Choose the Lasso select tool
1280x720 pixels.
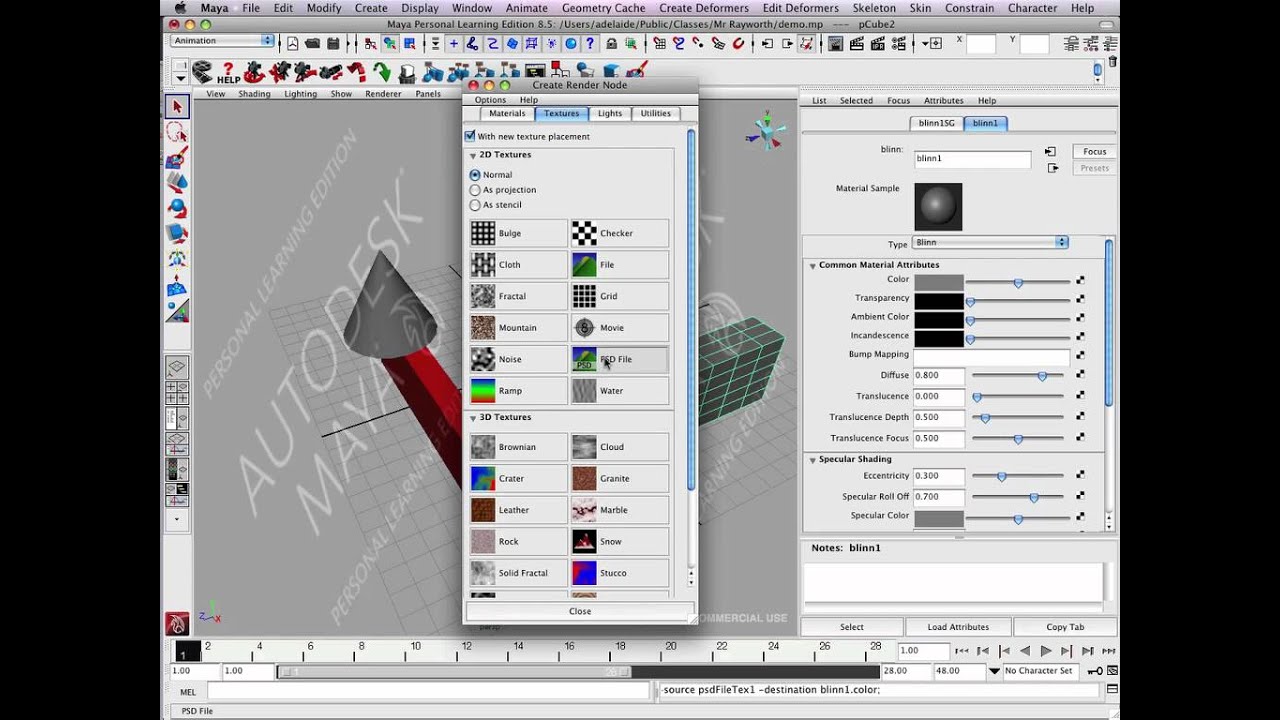pyautogui.click(x=177, y=133)
